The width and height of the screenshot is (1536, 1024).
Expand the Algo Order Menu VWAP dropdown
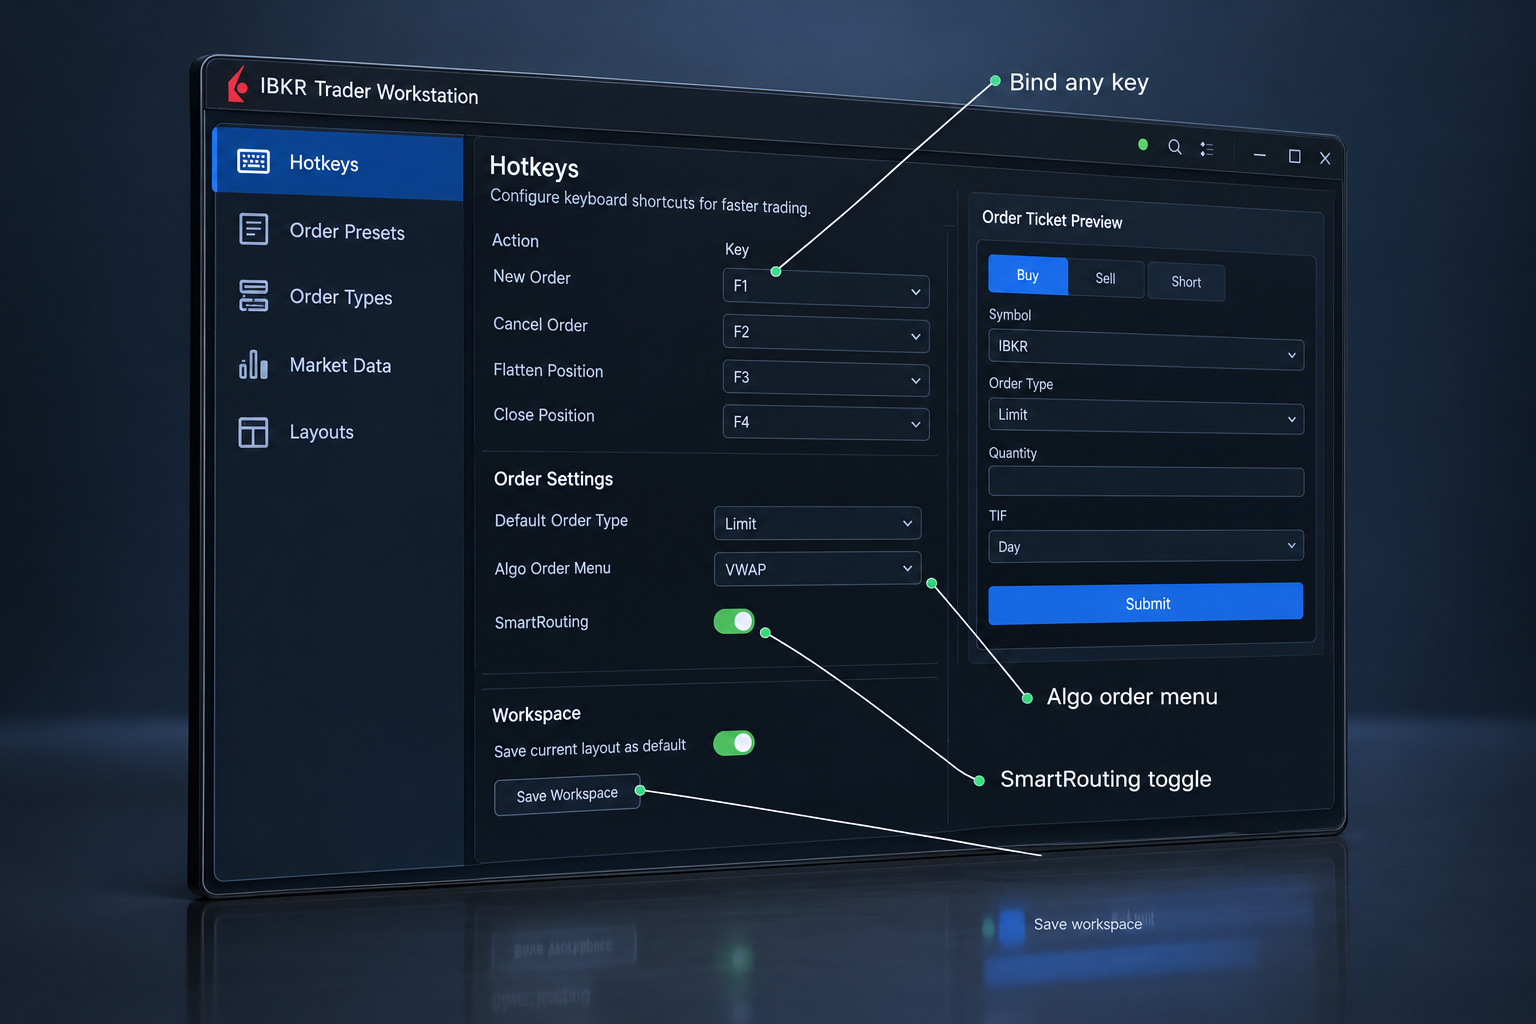tap(817, 569)
